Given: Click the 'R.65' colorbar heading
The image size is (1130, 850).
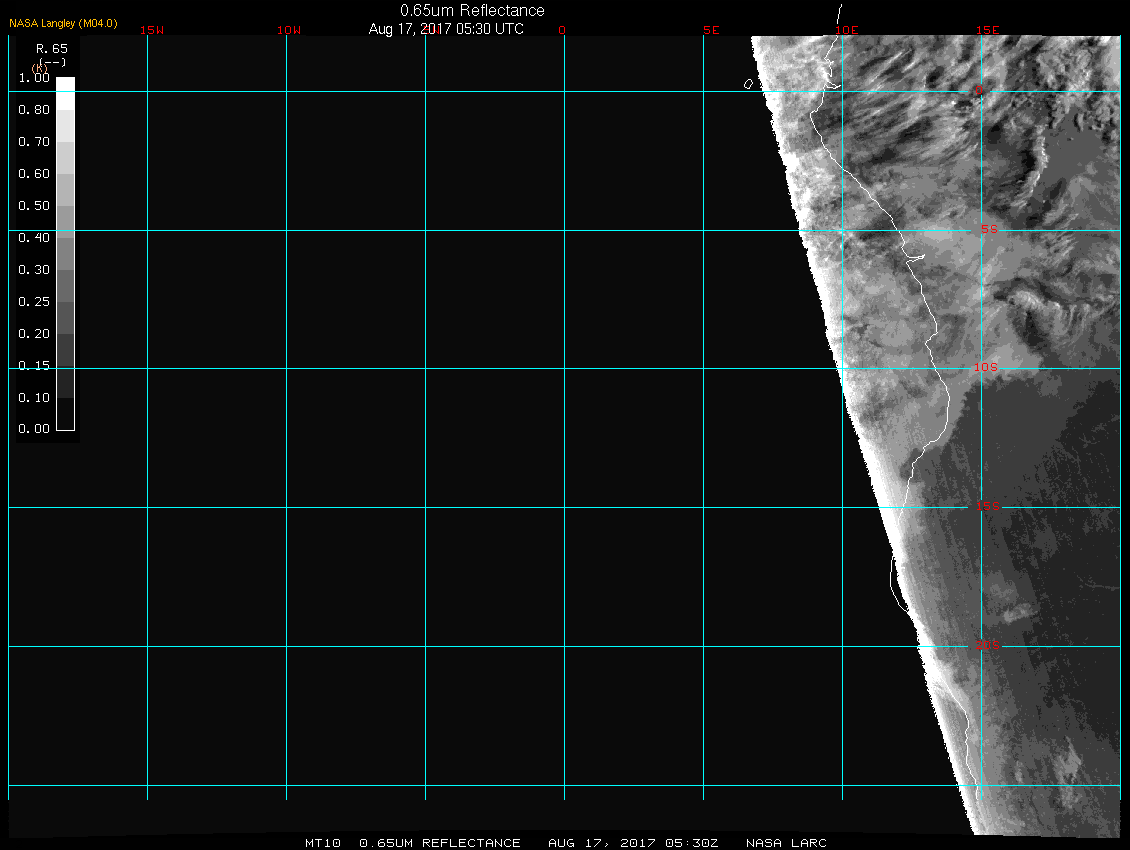Looking at the screenshot, I should pos(52,49).
